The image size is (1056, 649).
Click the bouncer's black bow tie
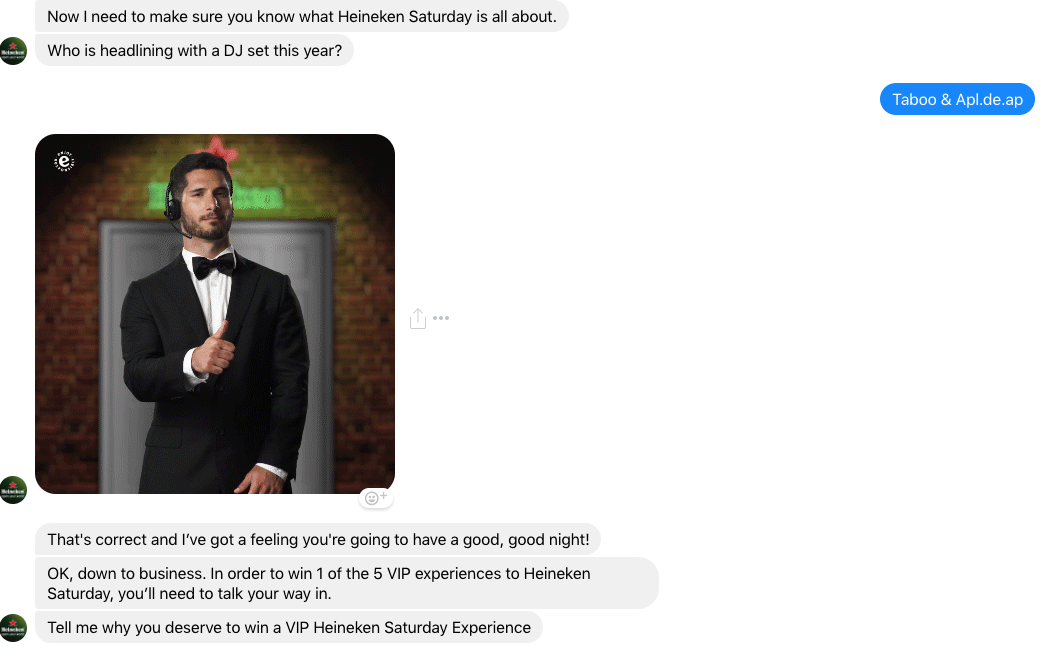[213, 267]
